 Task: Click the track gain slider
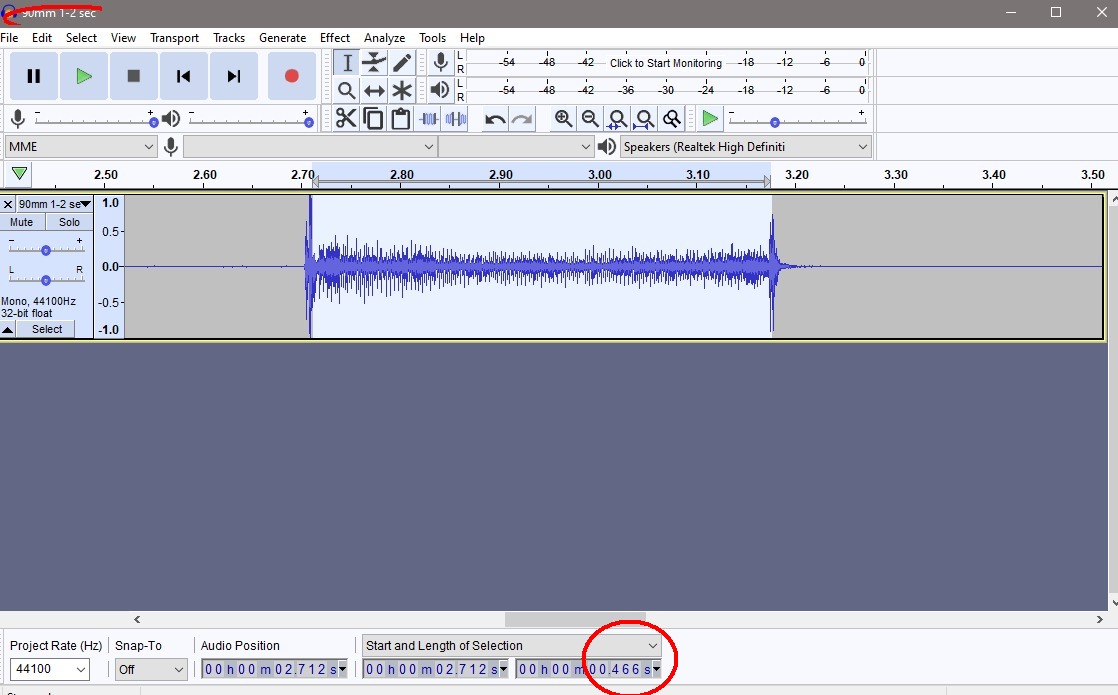pos(46,249)
